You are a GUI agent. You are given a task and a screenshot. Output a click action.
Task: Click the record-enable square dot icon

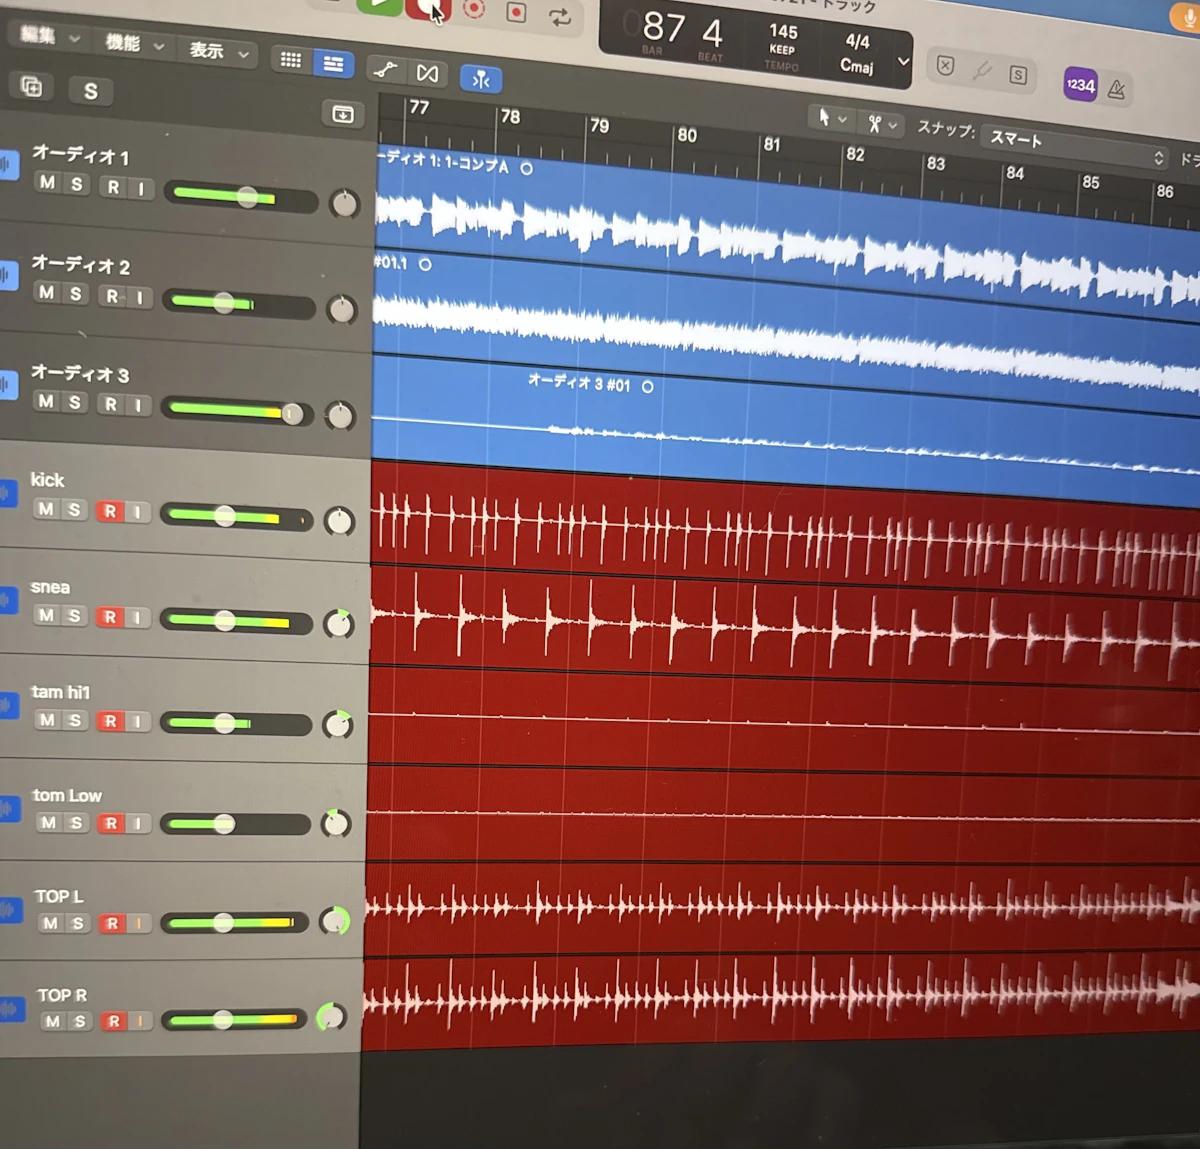point(517,13)
